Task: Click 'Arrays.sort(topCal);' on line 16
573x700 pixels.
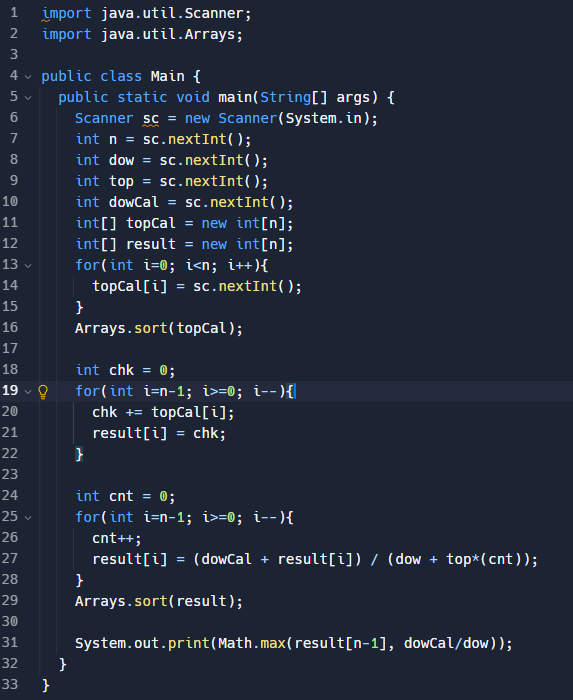Action: tap(159, 329)
